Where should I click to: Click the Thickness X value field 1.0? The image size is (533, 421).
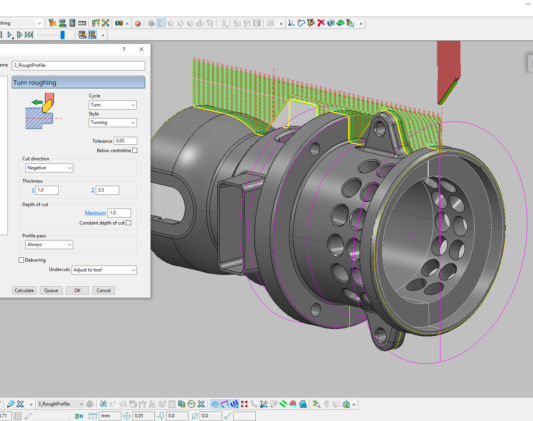(x=47, y=190)
